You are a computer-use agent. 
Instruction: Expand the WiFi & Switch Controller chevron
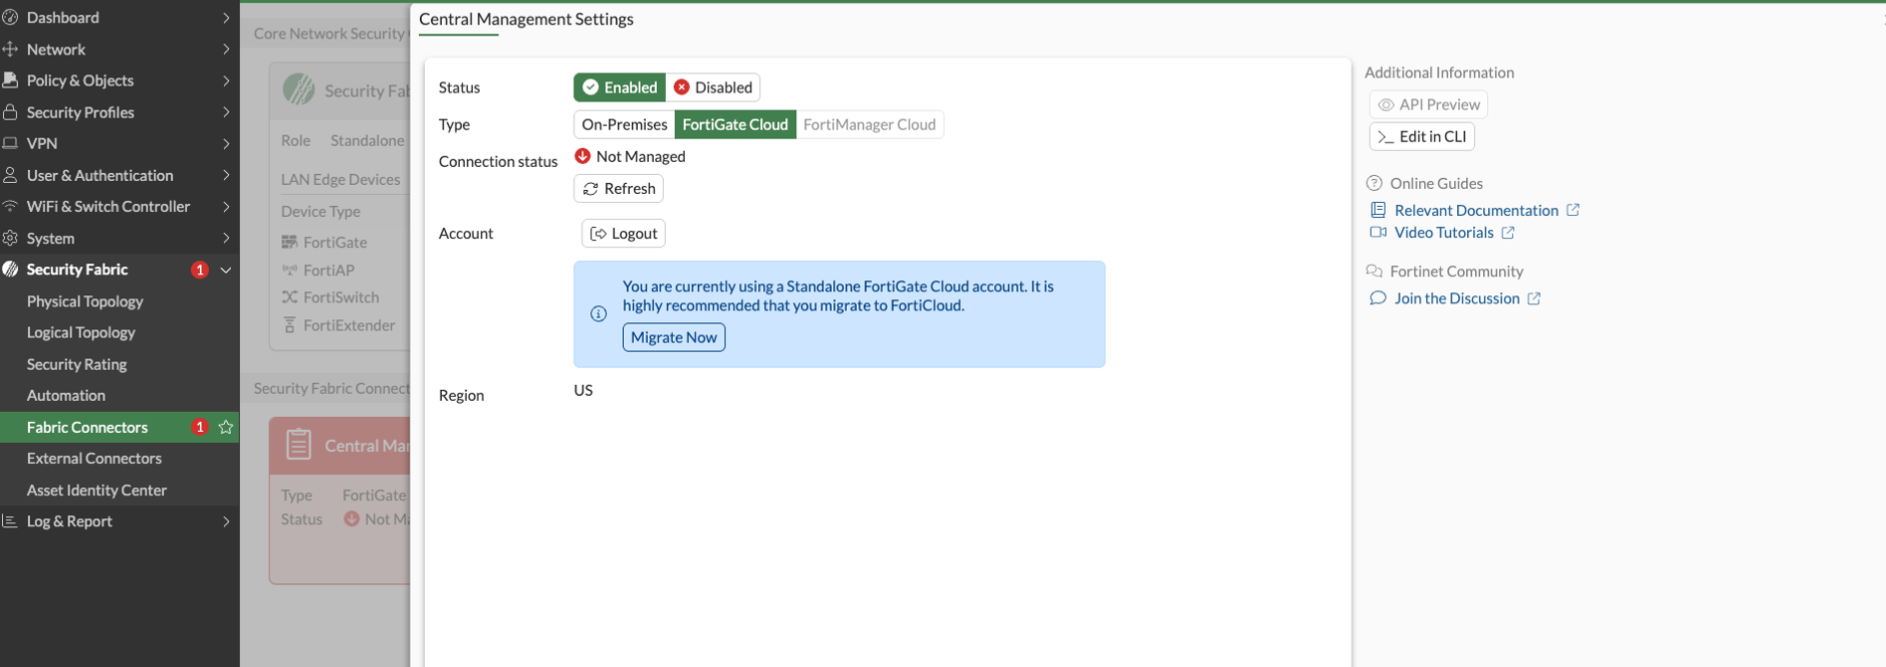pos(226,206)
